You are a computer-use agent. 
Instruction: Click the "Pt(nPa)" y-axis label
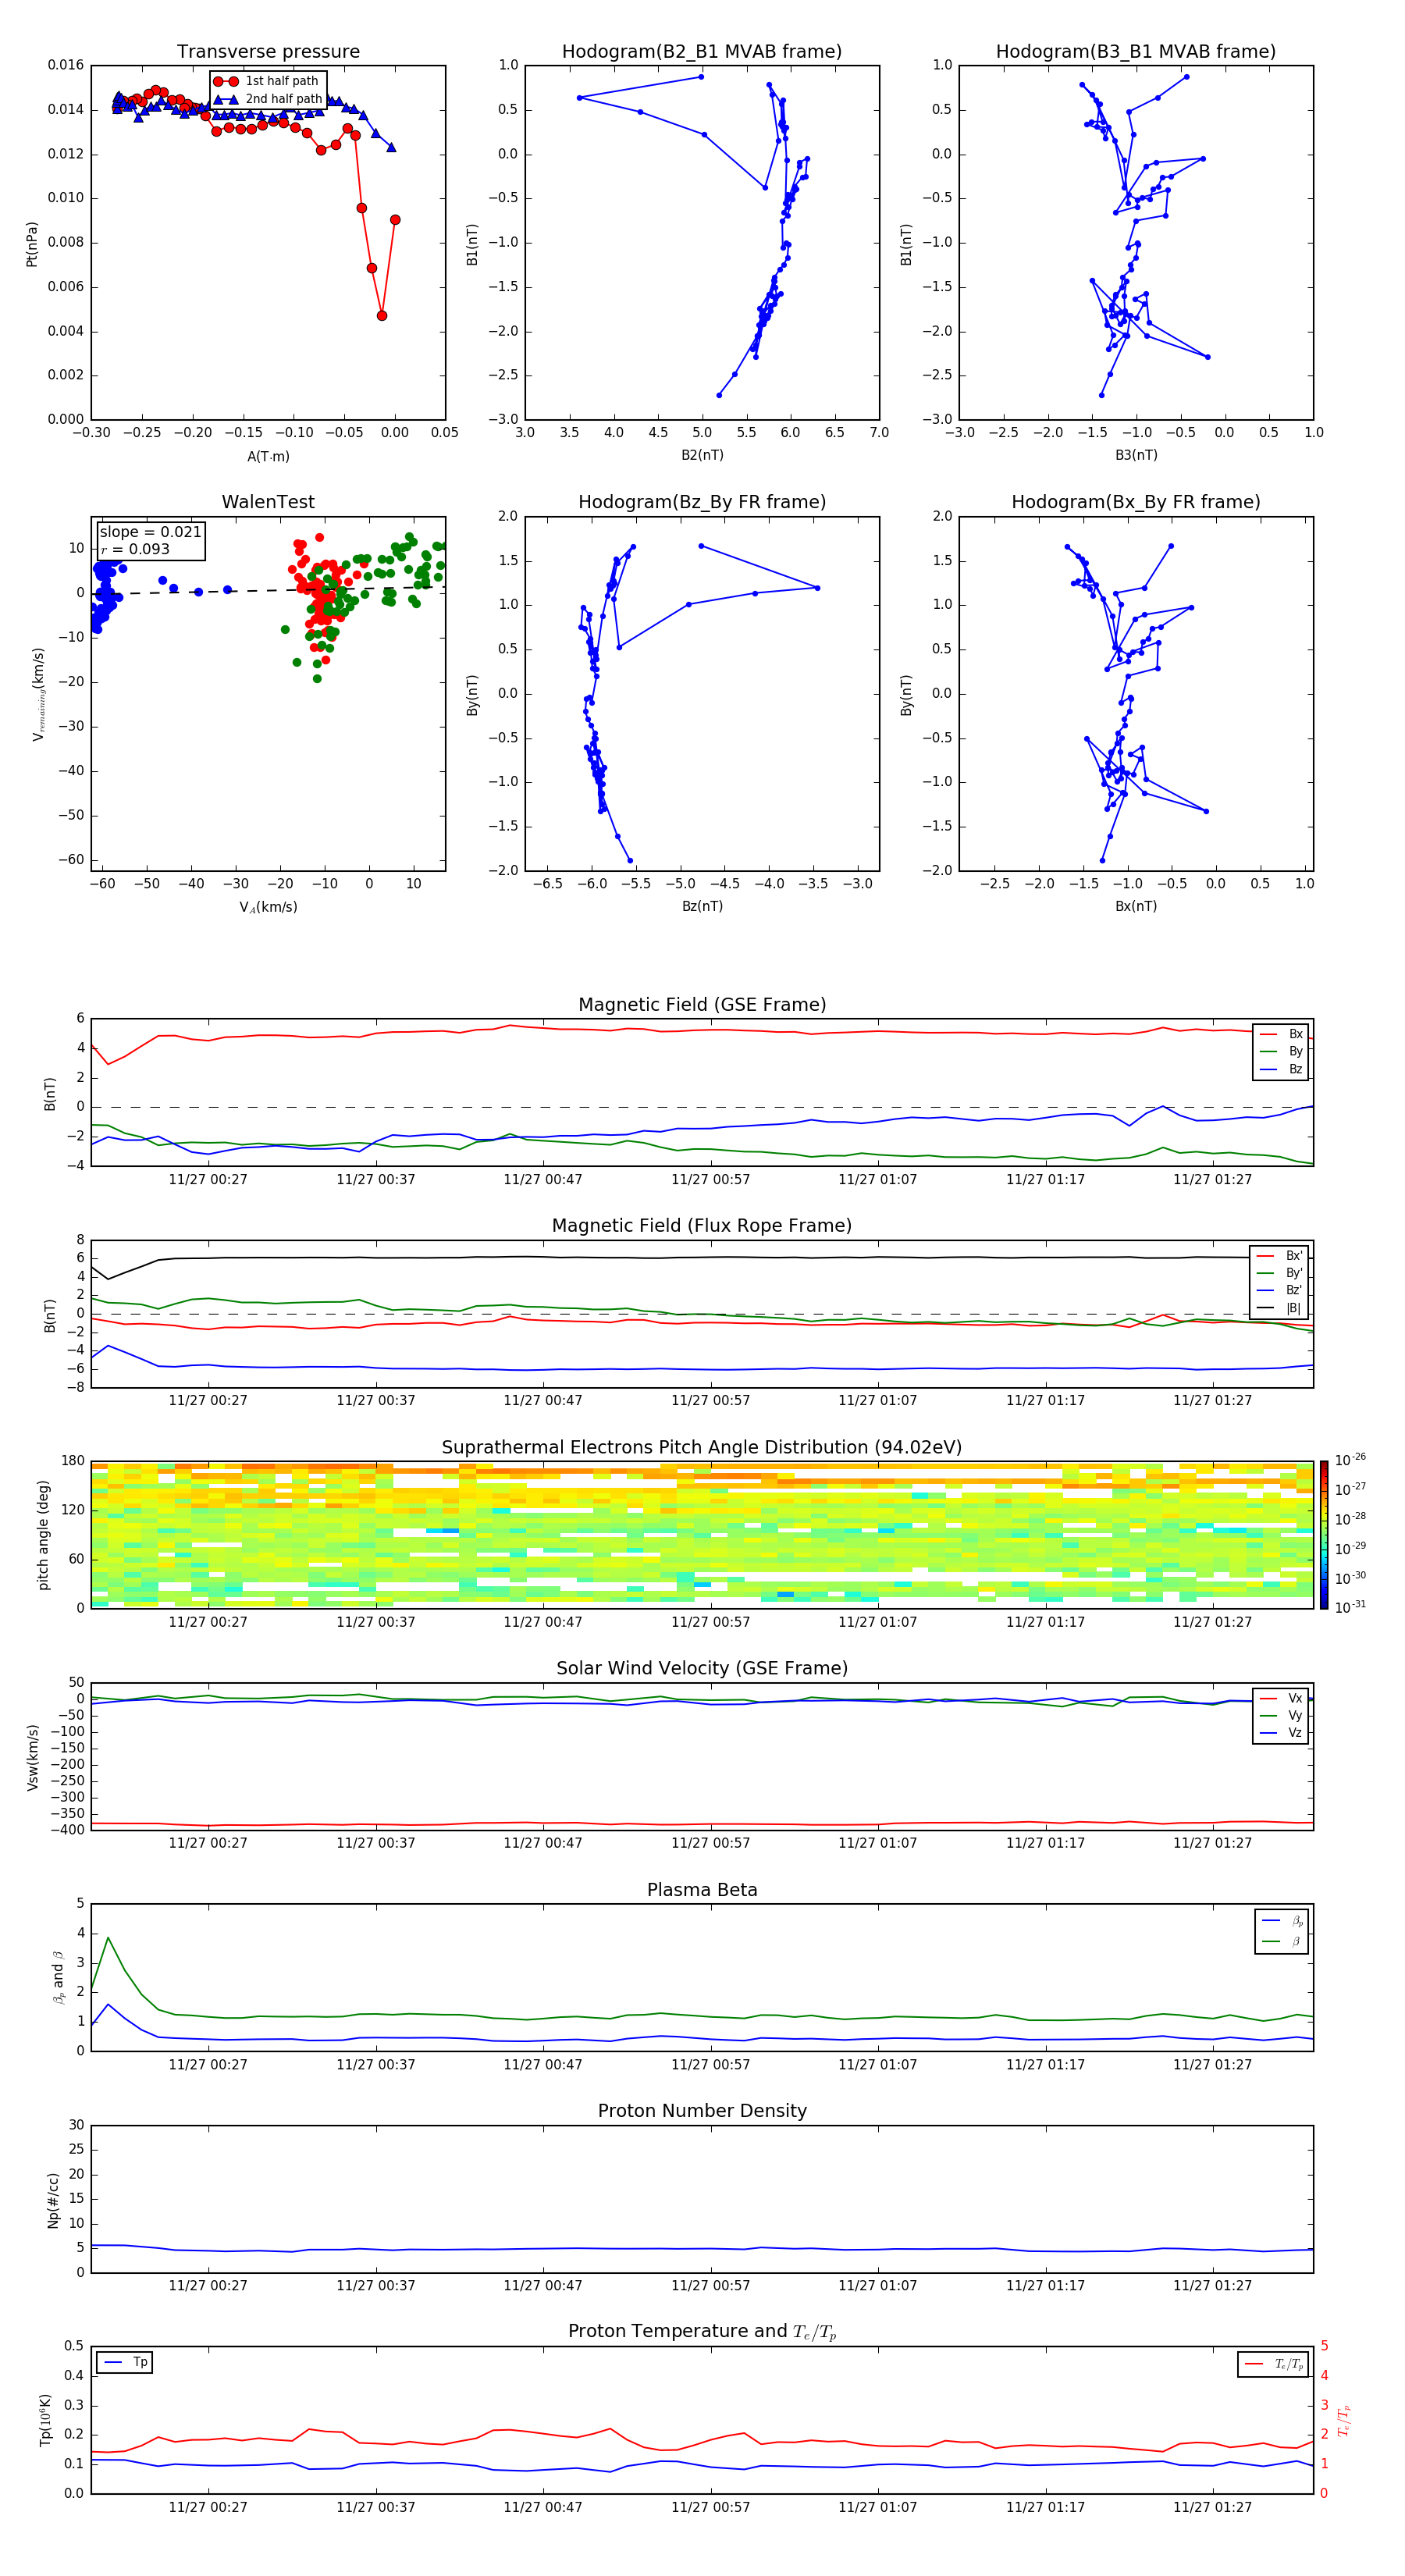coord(32,243)
